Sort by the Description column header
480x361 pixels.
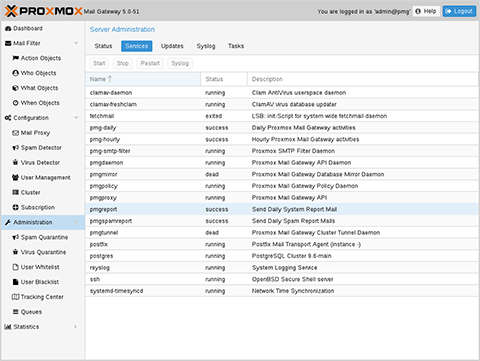pos(363,79)
